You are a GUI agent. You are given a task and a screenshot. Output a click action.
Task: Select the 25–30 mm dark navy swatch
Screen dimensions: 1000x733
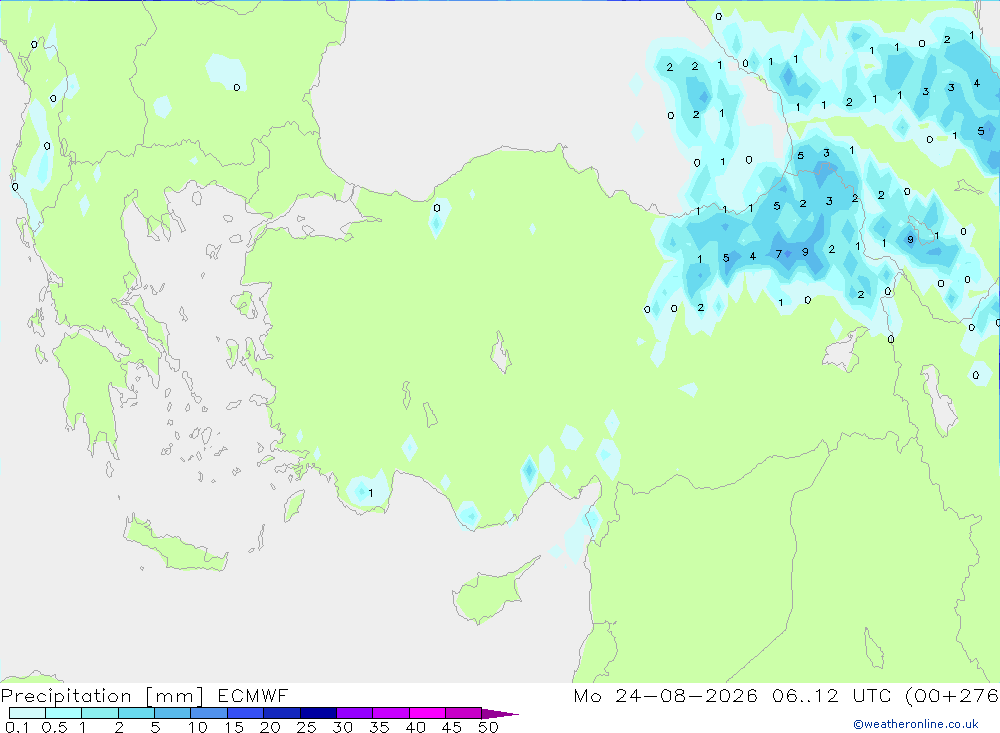(318, 713)
